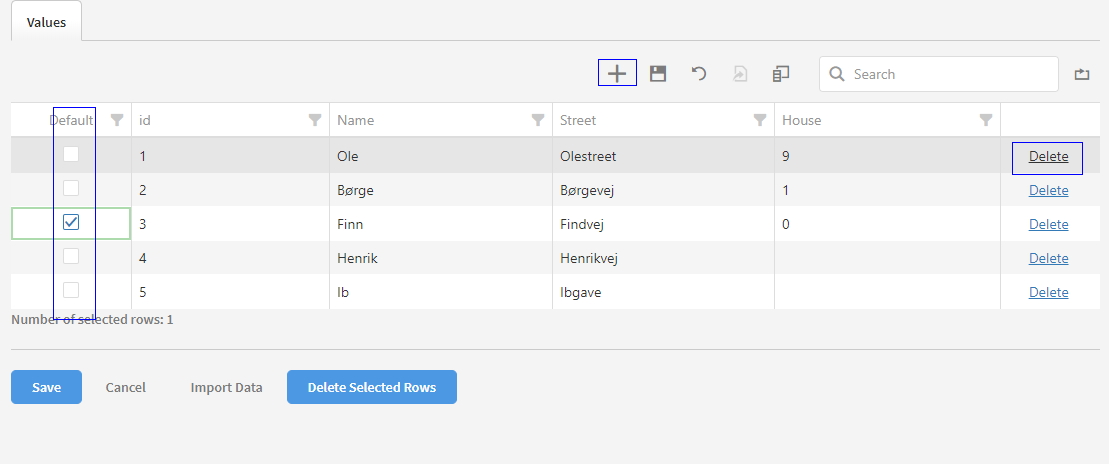Screen dimensions: 1109x464
Task: Open the Name column filter dropdown
Action: pos(538,120)
